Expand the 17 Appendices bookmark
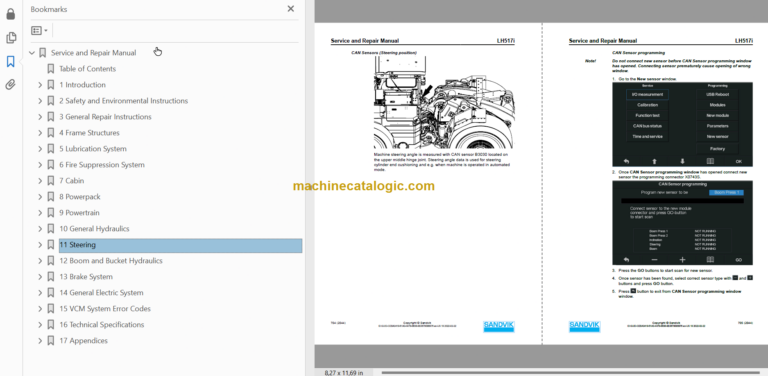This screenshot has height=376, width=768. tap(40, 341)
